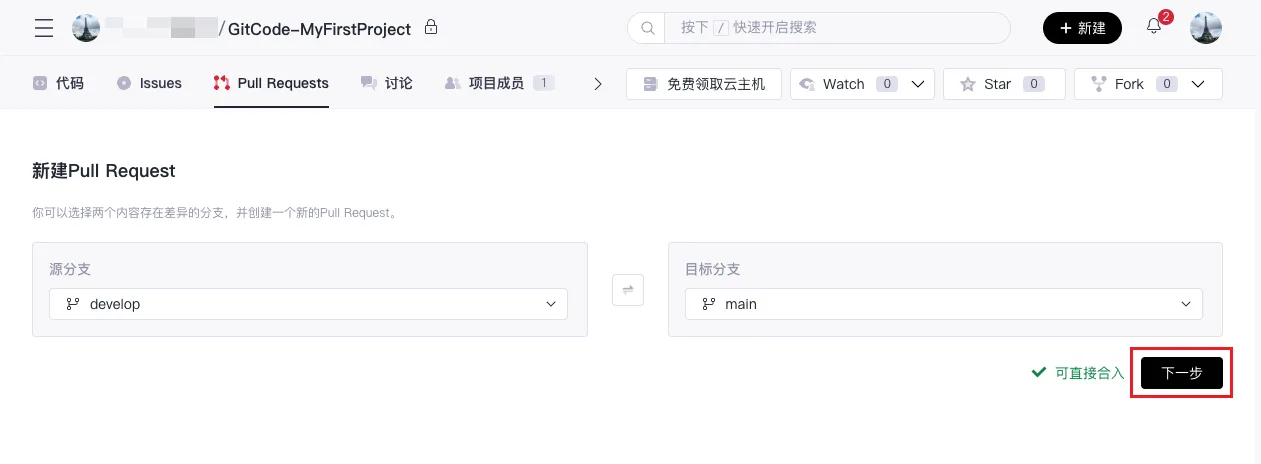
Task: Open the 项目成员 tab
Action: tap(499, 83)
